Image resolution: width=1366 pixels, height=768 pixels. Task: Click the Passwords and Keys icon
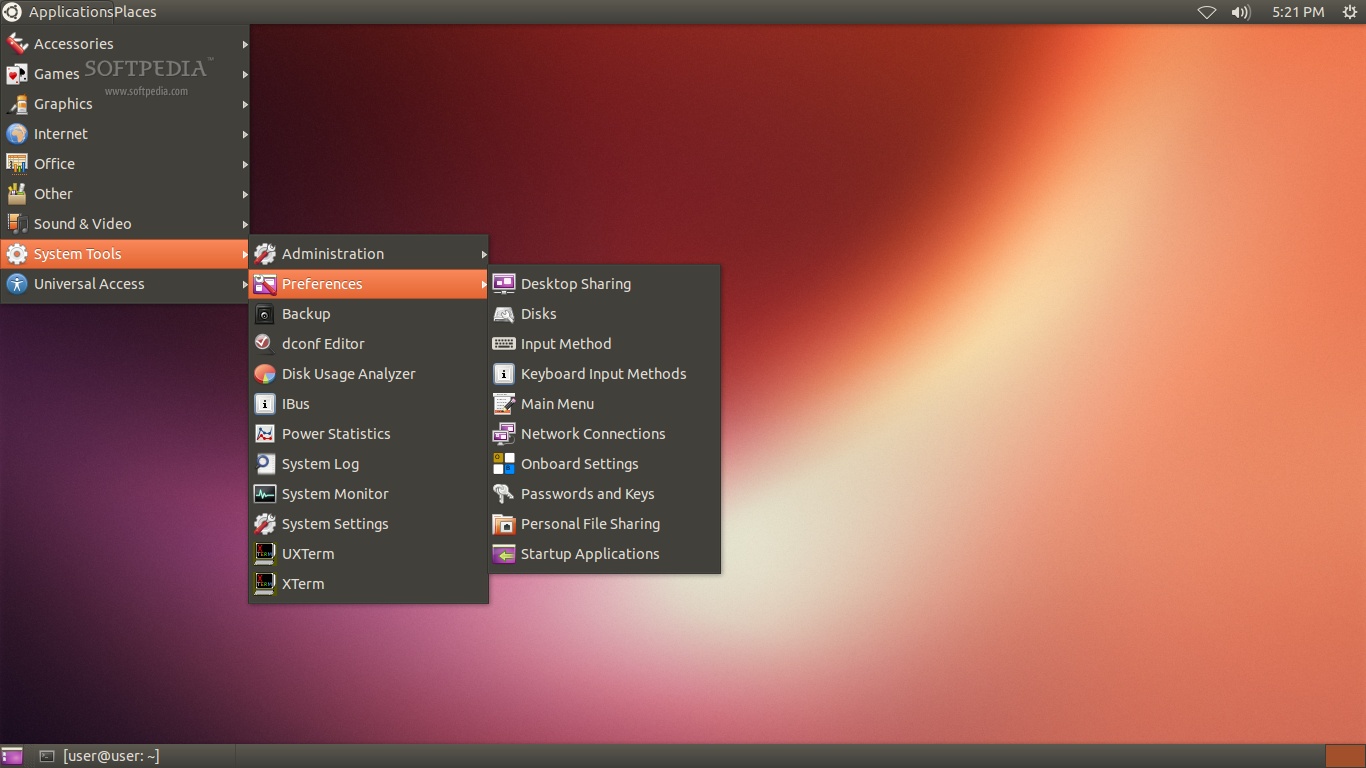point(504,494)
